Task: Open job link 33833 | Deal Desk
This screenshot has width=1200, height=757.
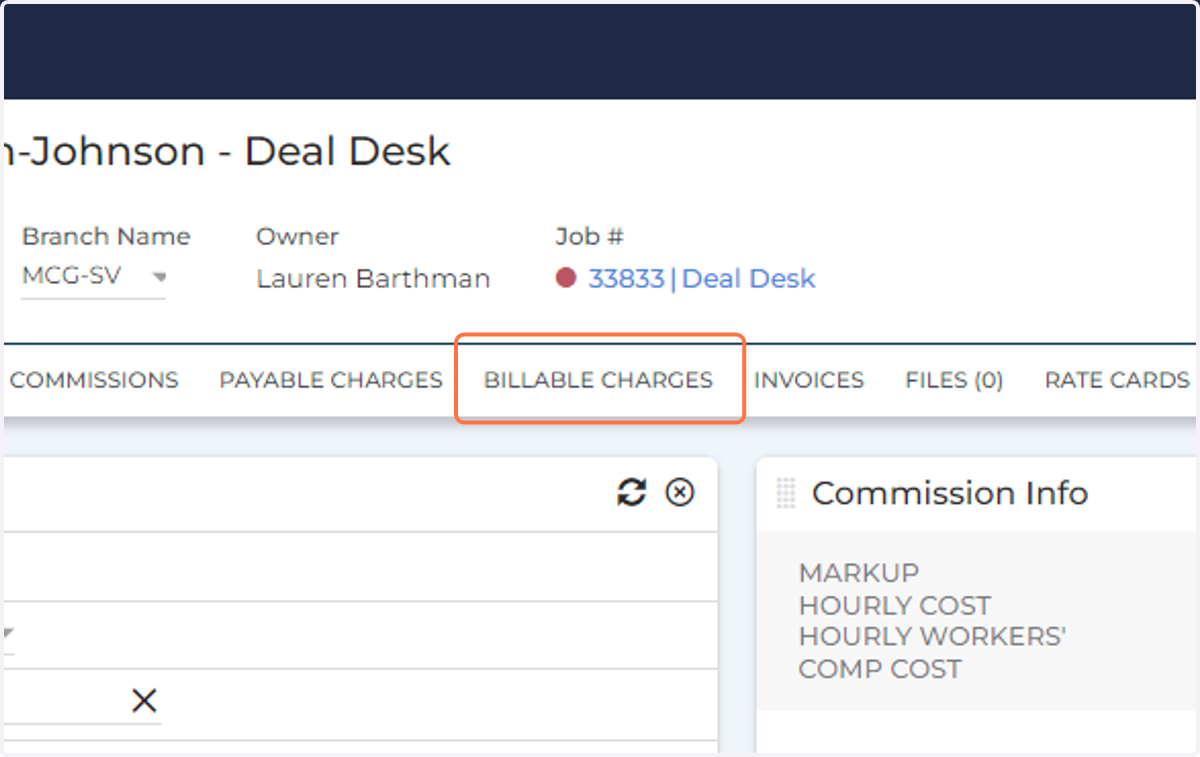Action: [702, 279]
